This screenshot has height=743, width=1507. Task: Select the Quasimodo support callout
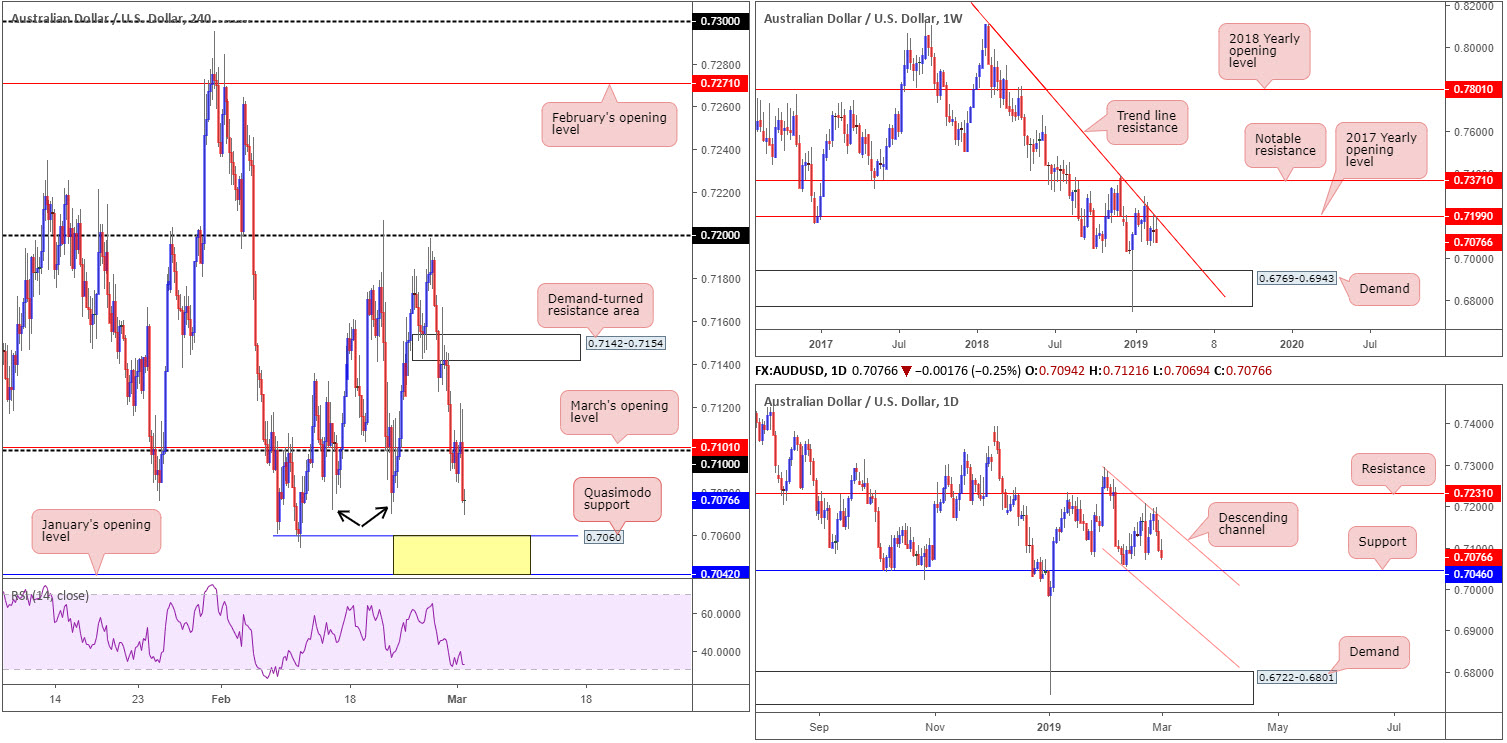click(617, 497)
